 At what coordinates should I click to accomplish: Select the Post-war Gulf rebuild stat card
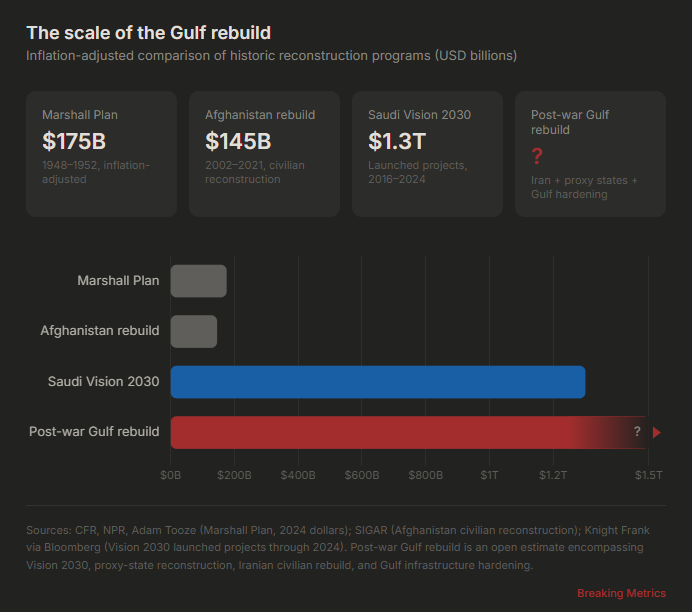click(590, 154)
